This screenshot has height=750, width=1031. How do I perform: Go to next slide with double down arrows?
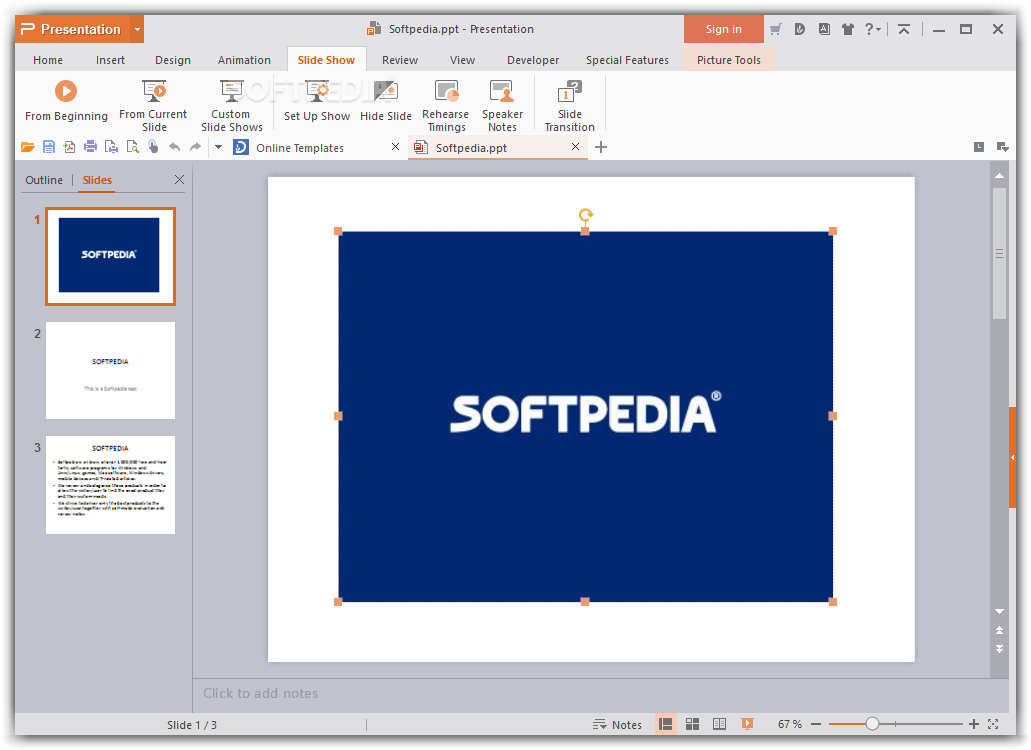click(x=999, y=649)
